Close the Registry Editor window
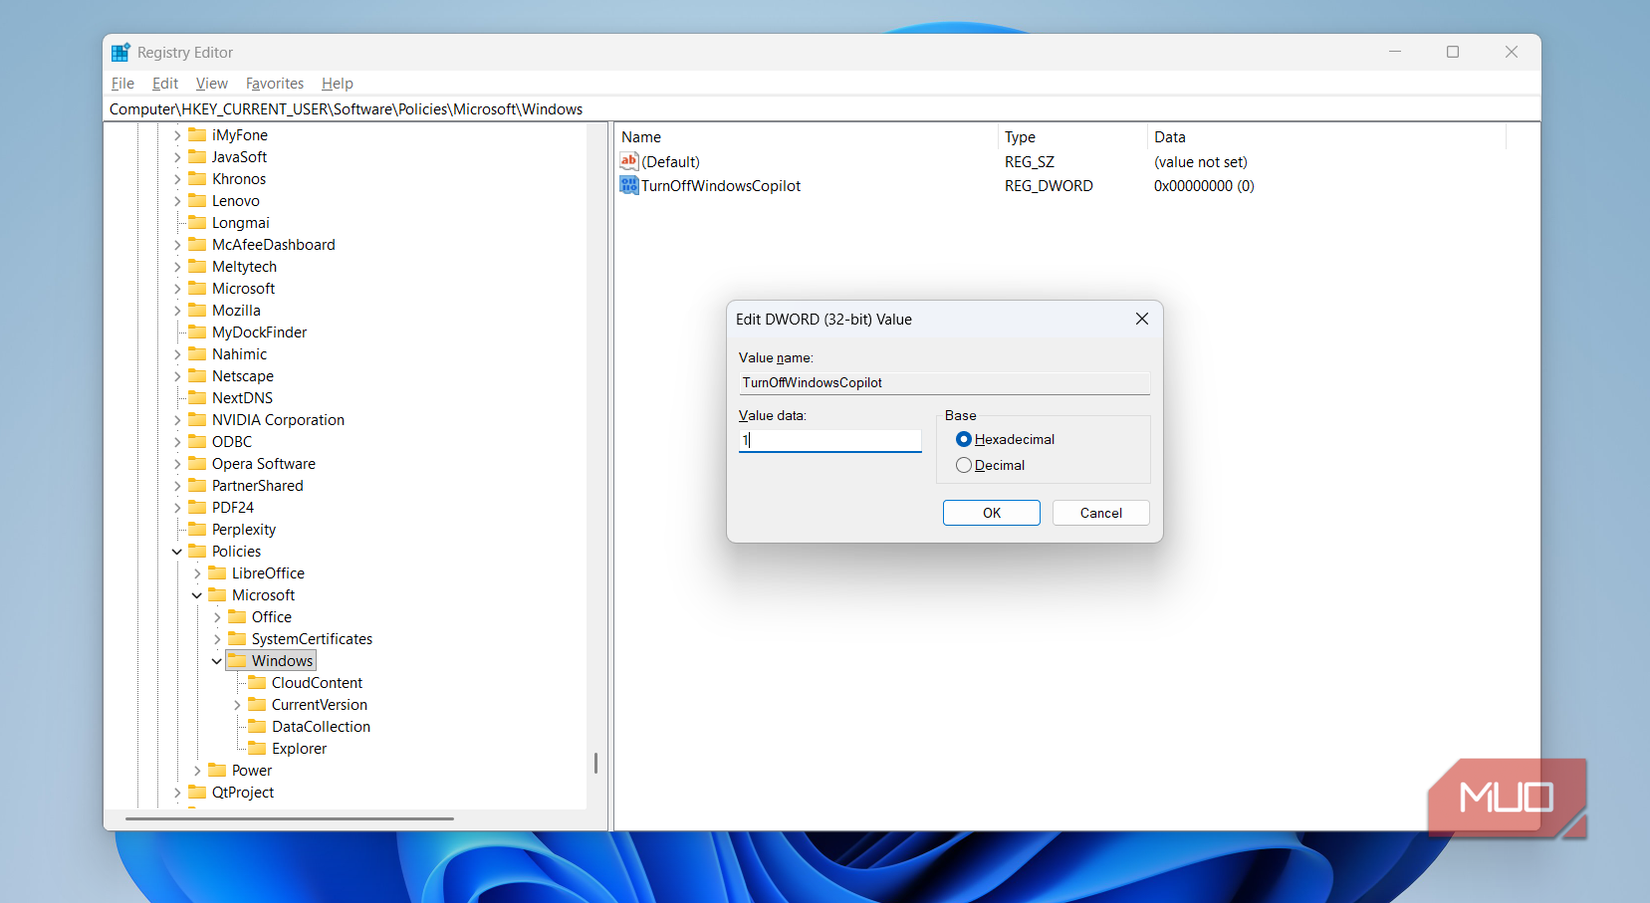 tap(1511, 52)
